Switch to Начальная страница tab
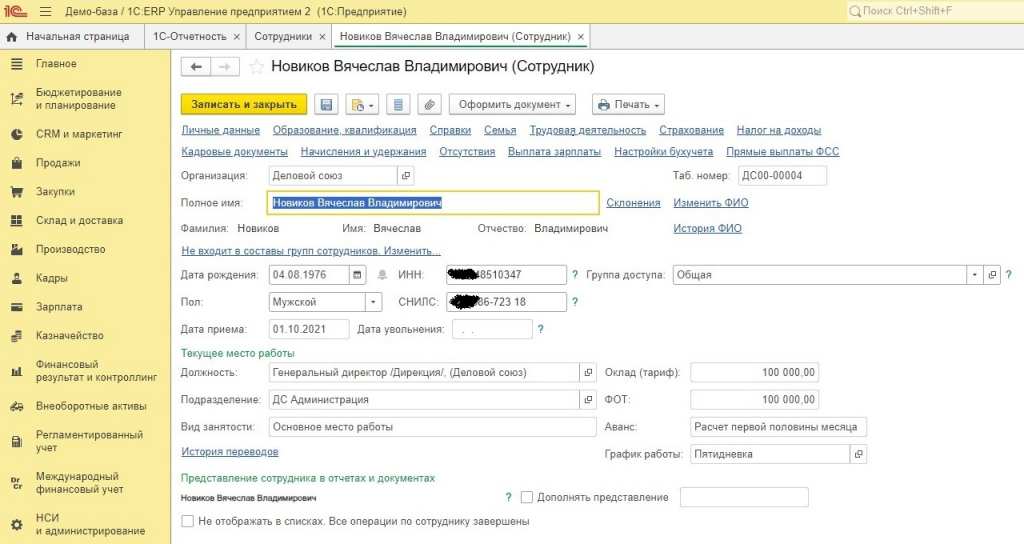Image resolution: width=1024 pixels, height=544 pixels. tap(77, 37)
